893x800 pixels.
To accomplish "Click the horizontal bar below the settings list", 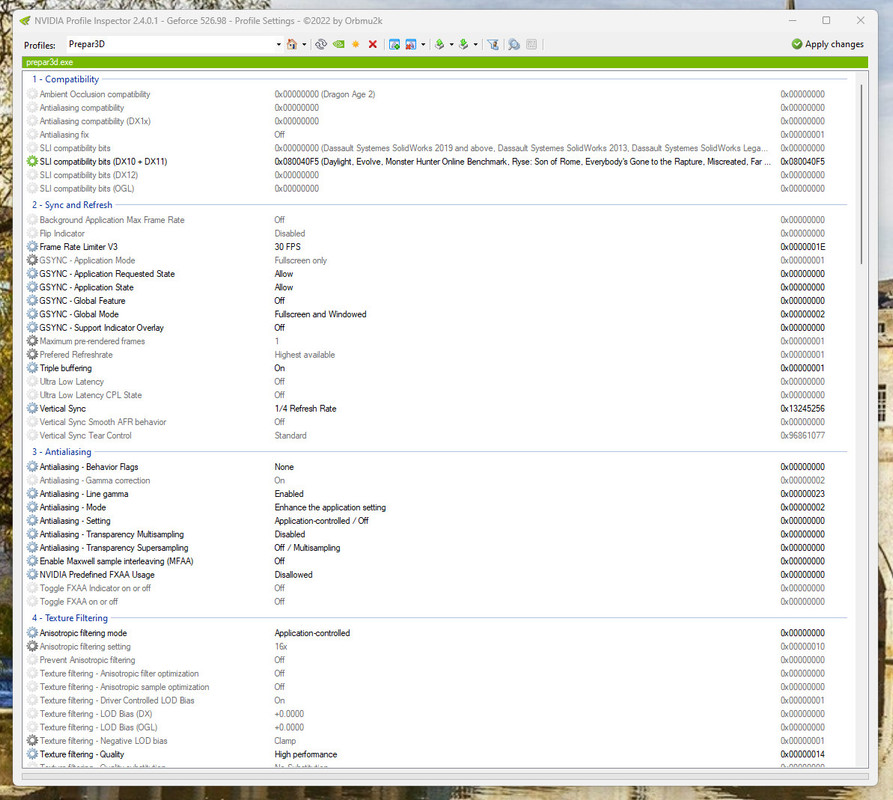I will pos(445,776).
